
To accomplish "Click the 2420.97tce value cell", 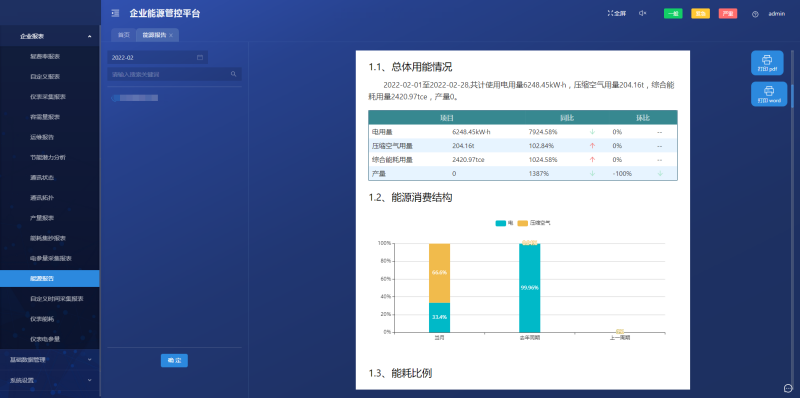I will click(468, 159).
